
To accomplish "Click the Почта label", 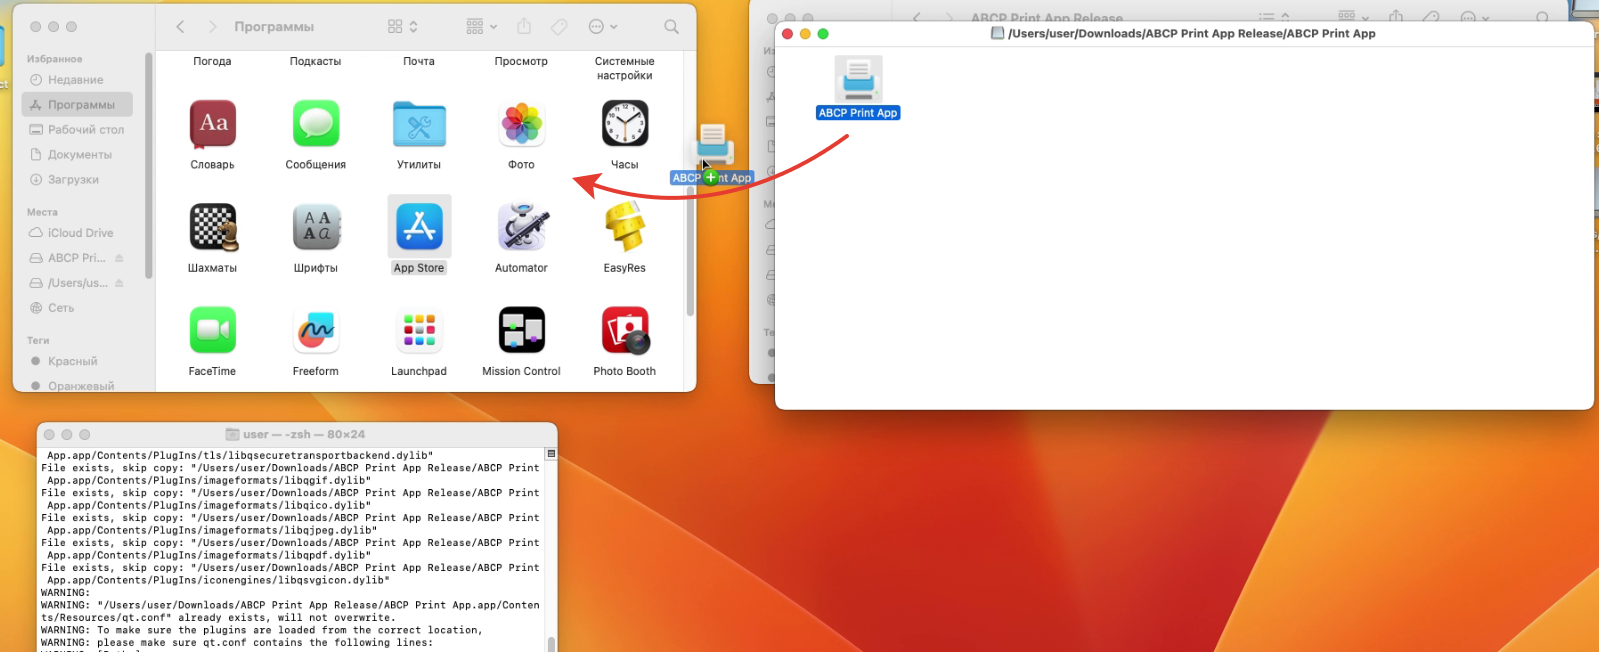I will click(x=419, y=61).
